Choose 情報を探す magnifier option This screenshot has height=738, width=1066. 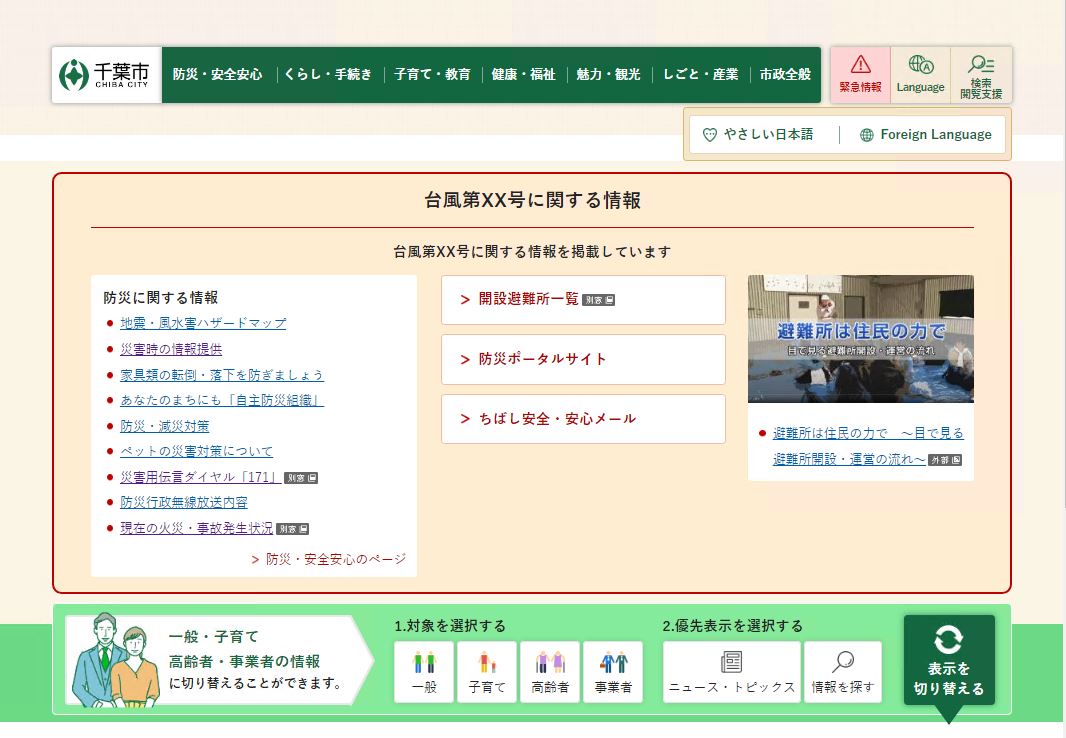(x=843, y=671)
